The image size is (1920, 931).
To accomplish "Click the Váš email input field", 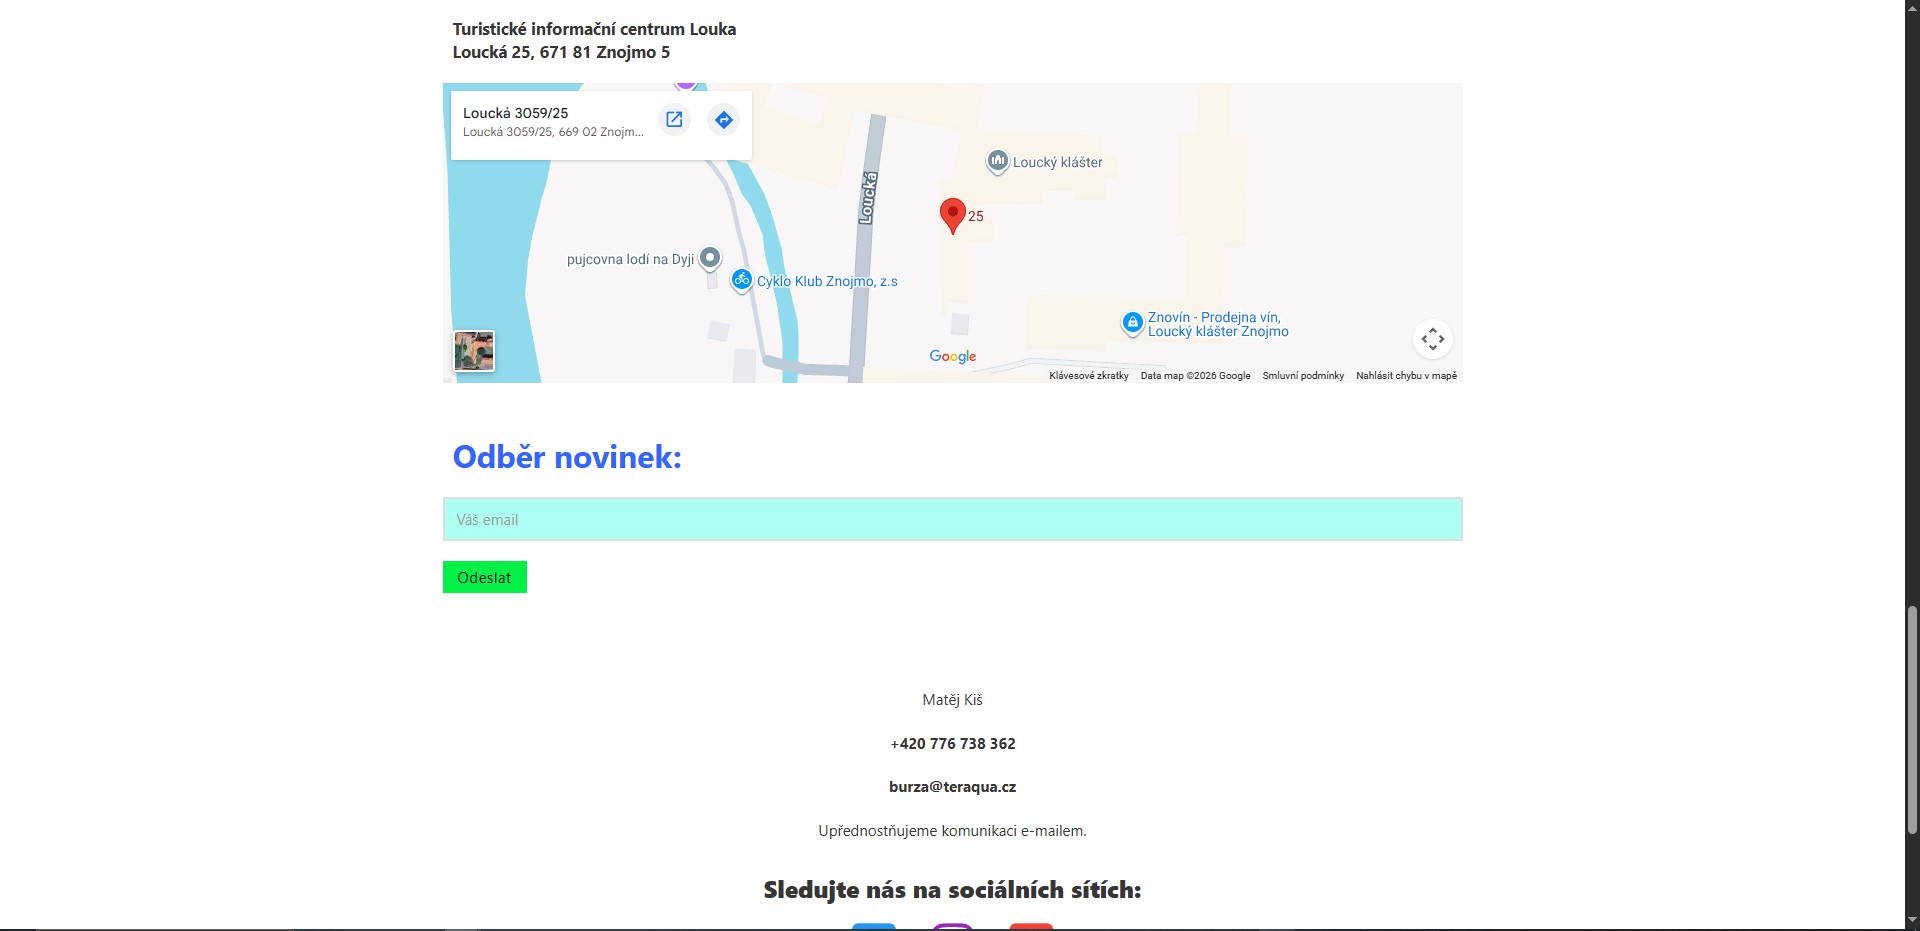I will tap(952, 519).
